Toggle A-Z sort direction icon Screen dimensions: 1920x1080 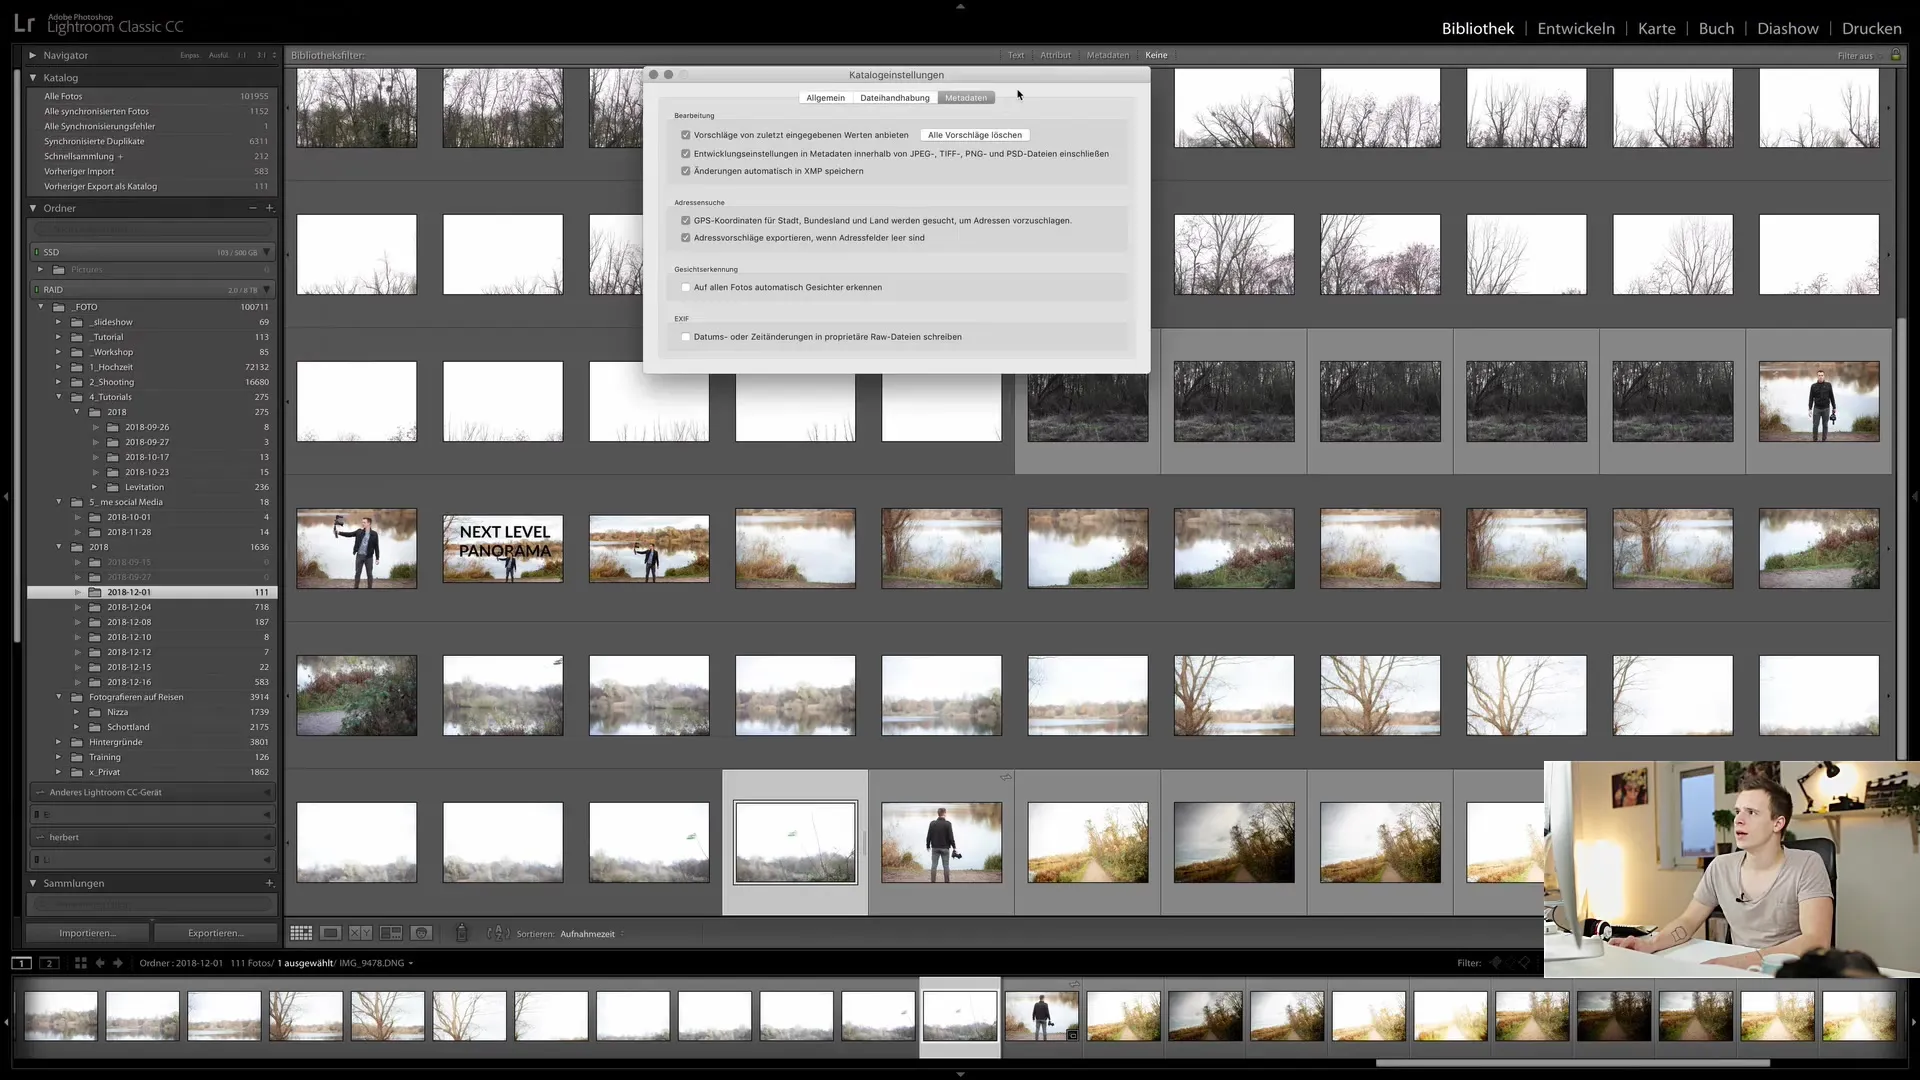[x=497, y=933]
